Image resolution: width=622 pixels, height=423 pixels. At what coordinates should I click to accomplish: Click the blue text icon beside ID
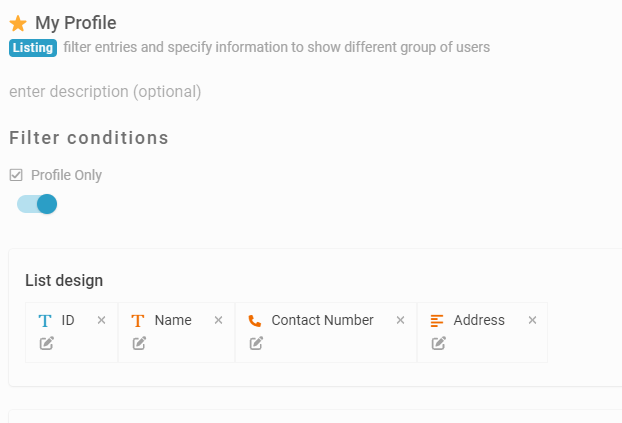[x=45, y=321]
